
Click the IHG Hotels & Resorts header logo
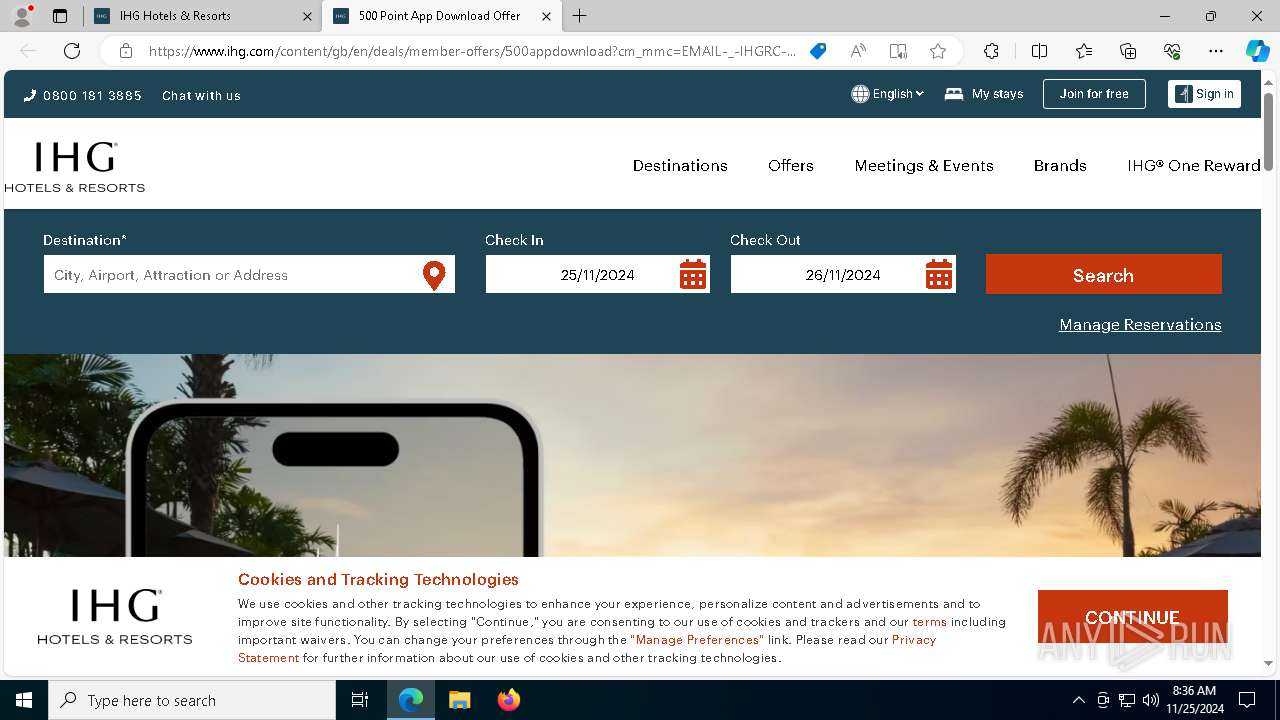click(75, 166)
